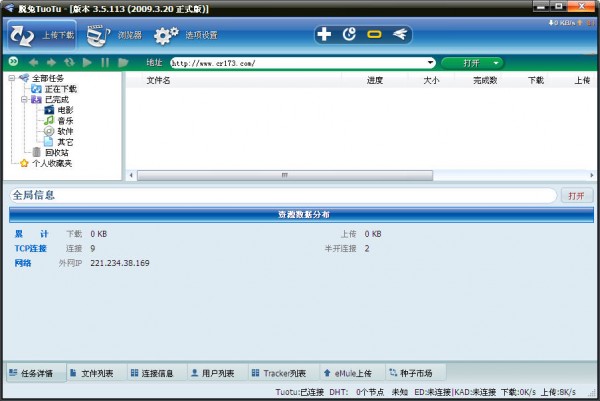Select 正在下载 in the task tree
Screen dimensions: 600x401
tap(60, 89)
